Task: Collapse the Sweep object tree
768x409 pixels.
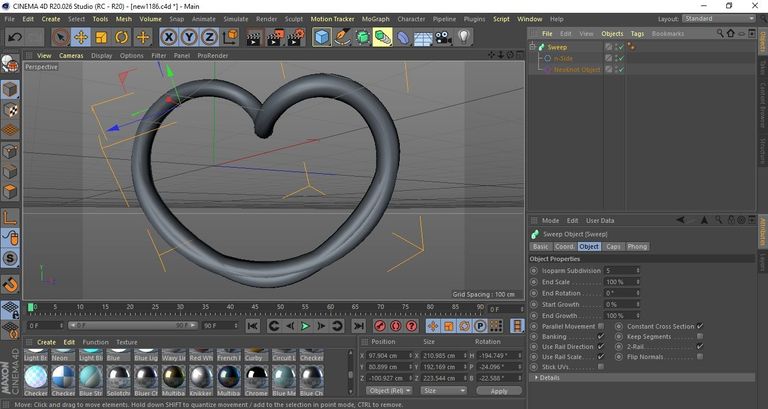Action: (532, 47)
